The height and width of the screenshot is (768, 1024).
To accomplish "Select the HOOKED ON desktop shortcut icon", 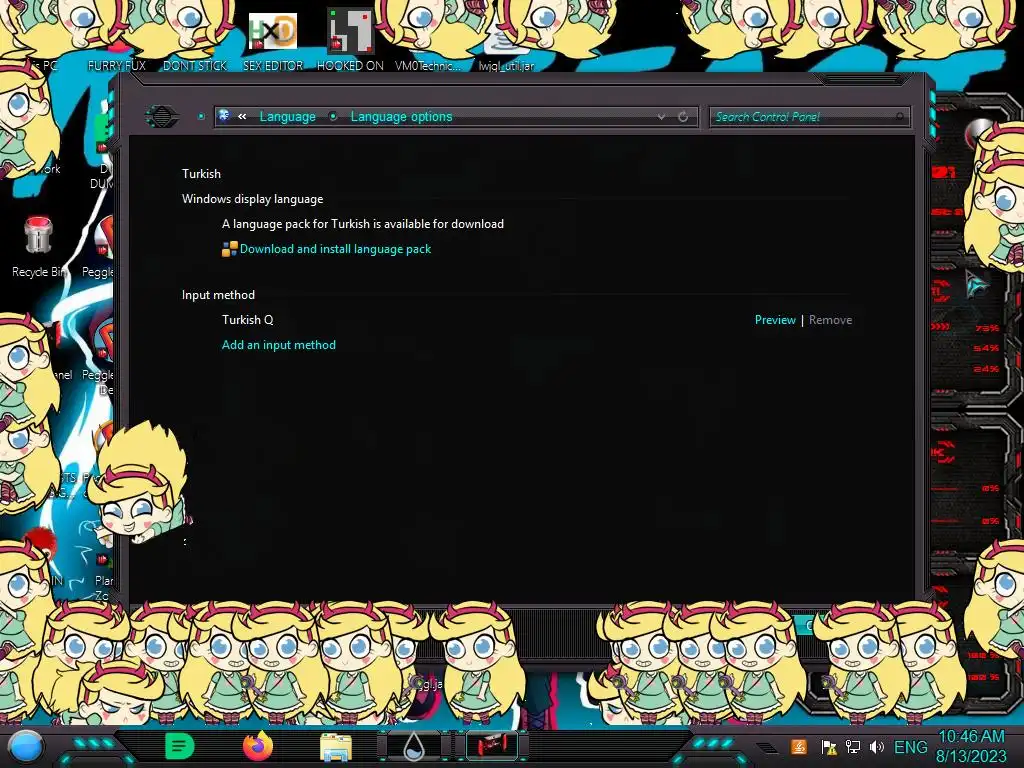I will [x=350, y=40].
